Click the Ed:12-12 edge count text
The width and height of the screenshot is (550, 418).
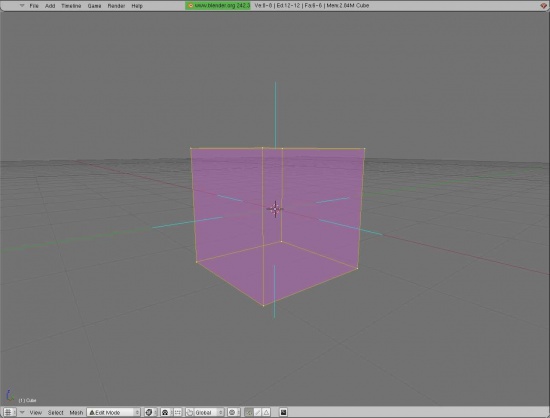pos(288,6)
